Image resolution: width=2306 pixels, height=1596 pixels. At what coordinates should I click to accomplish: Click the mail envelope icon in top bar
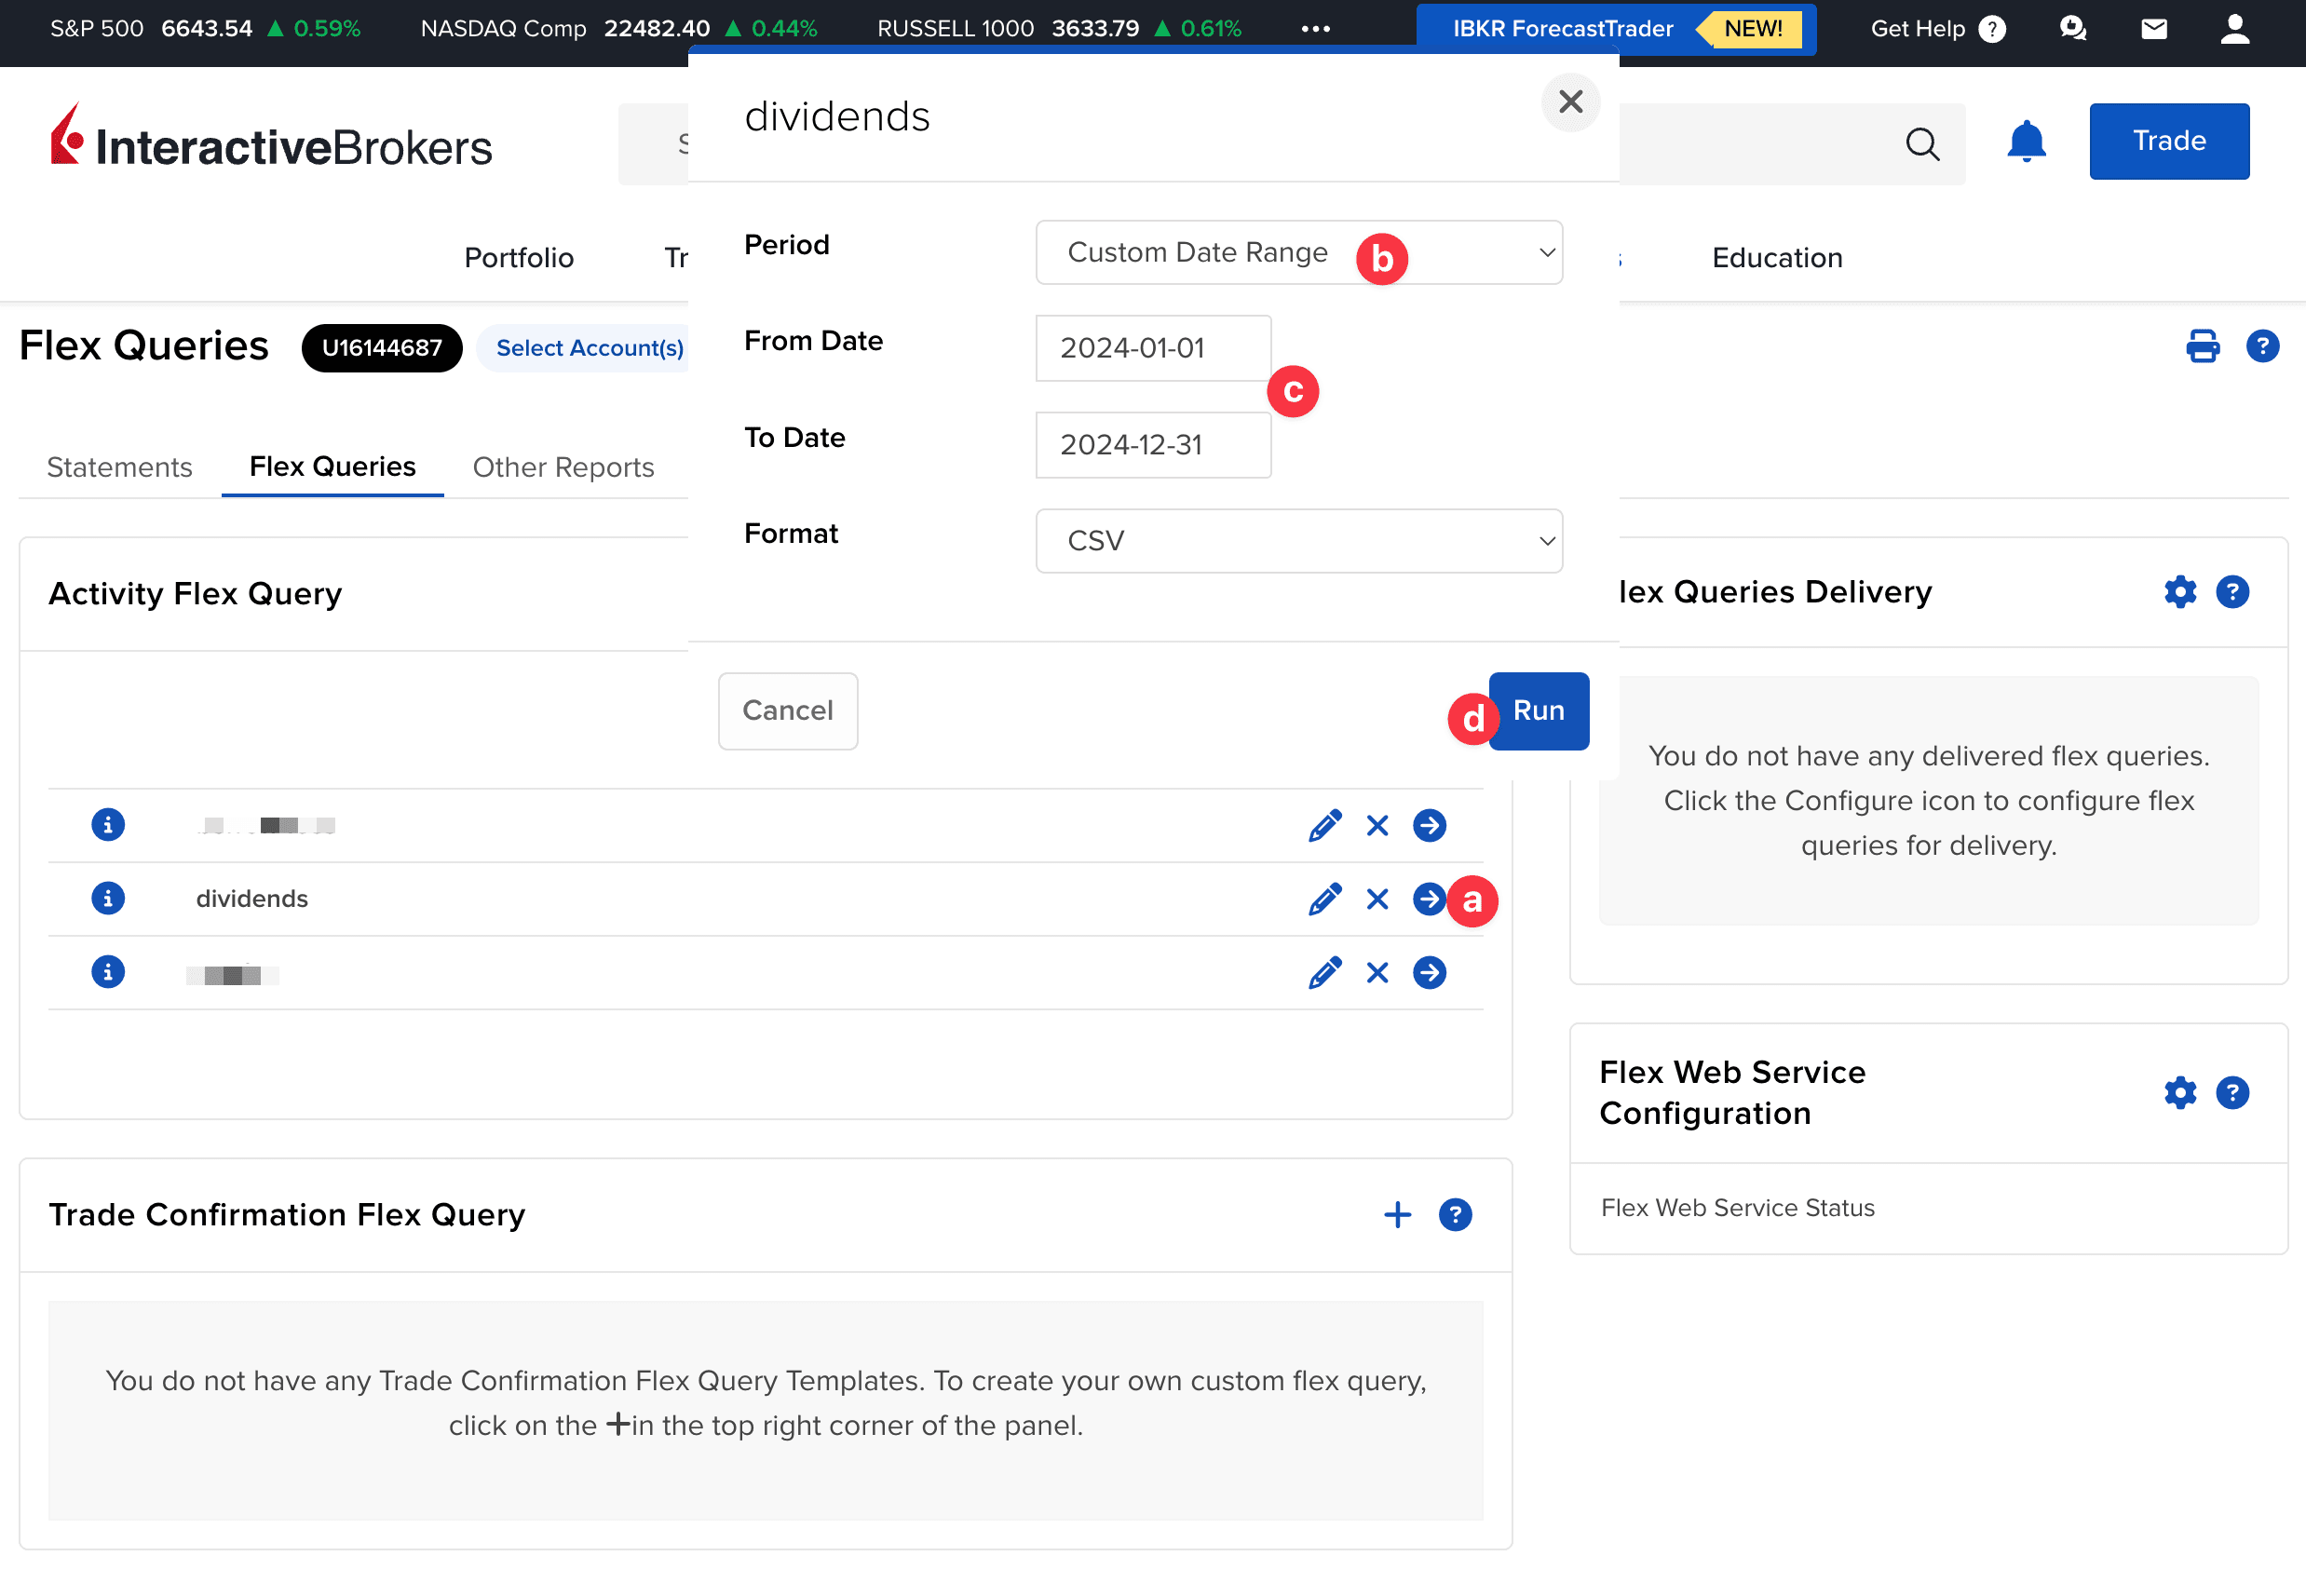pos(2154,29)
